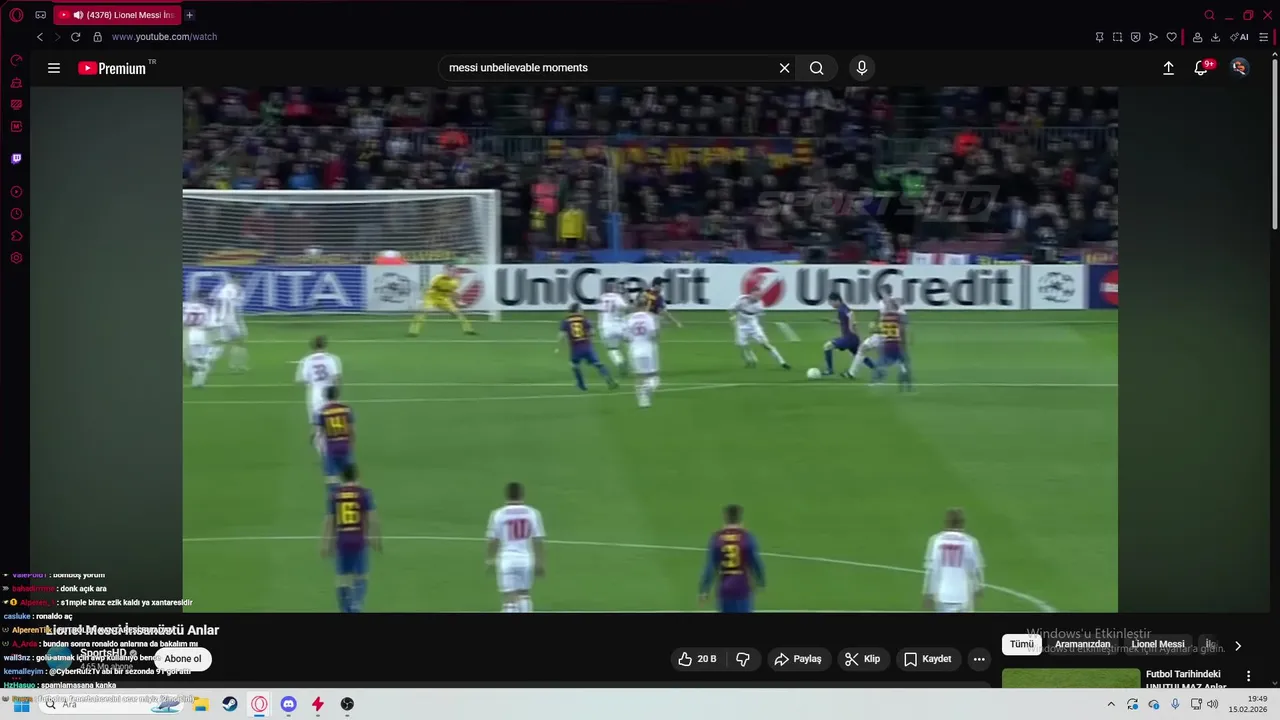1280x720 pixels.
Task: Open GX Cleaner in the sidebar
Action: point(16,83)
